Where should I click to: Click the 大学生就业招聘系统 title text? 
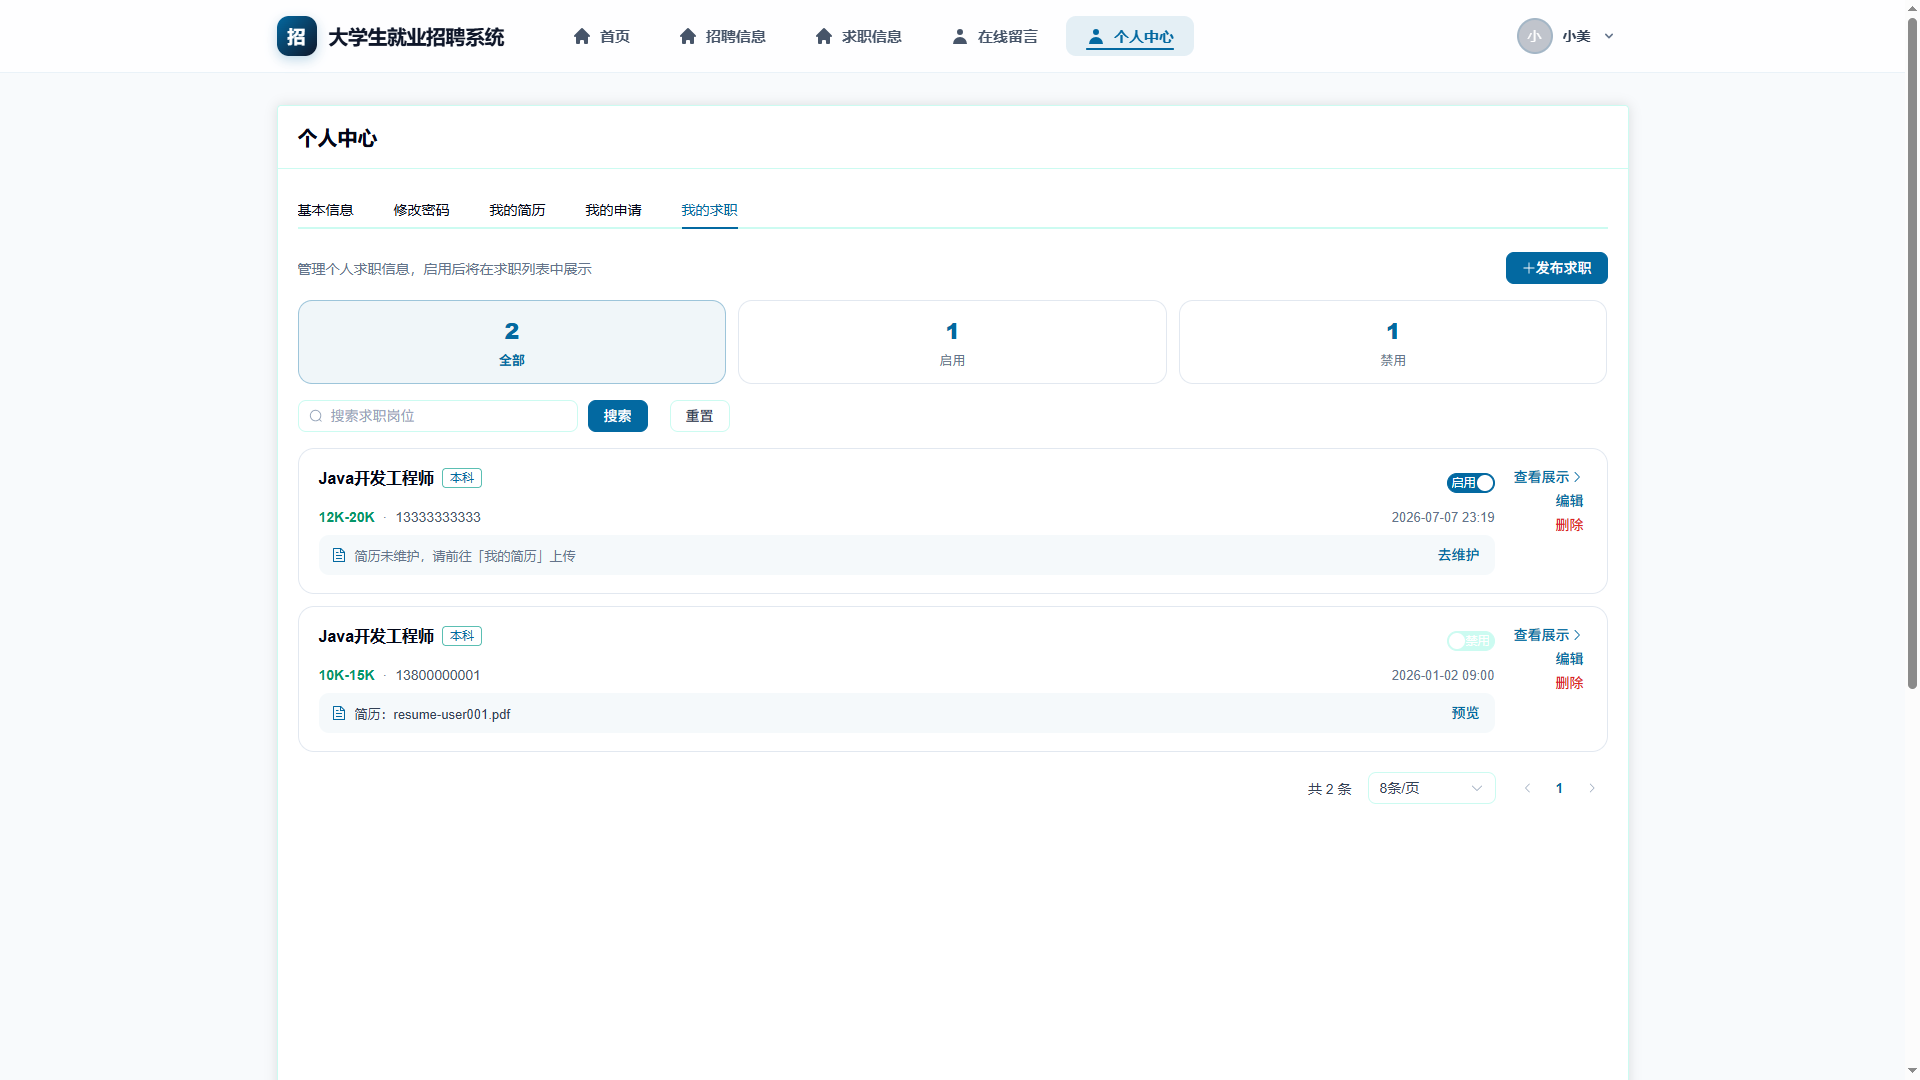point(416,37)
